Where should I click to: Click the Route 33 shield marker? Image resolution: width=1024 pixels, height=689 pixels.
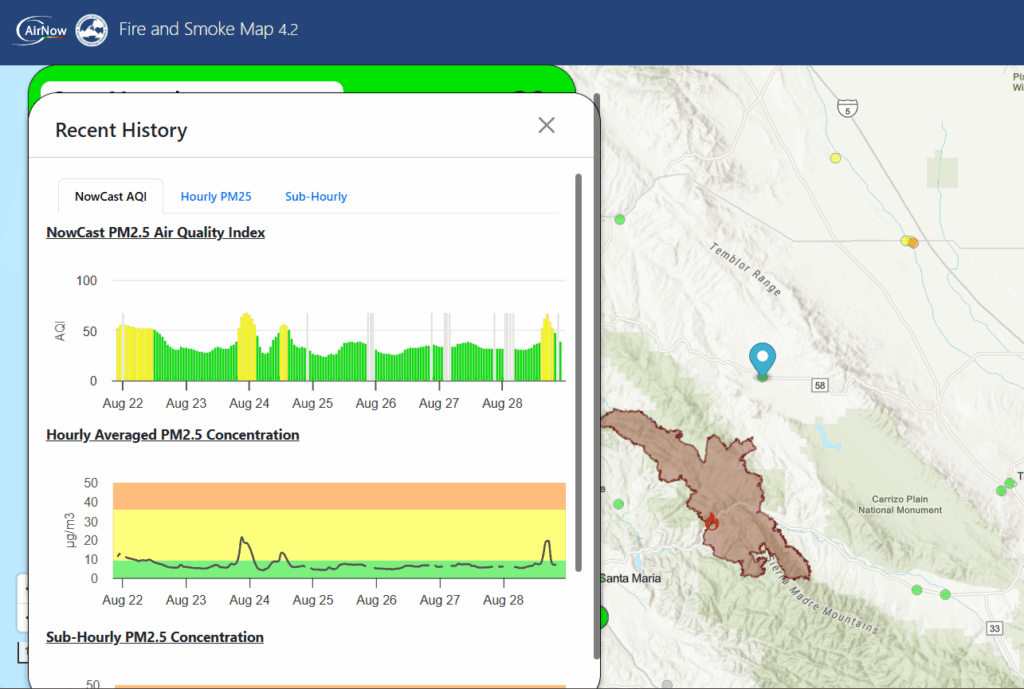coord(993,628)
